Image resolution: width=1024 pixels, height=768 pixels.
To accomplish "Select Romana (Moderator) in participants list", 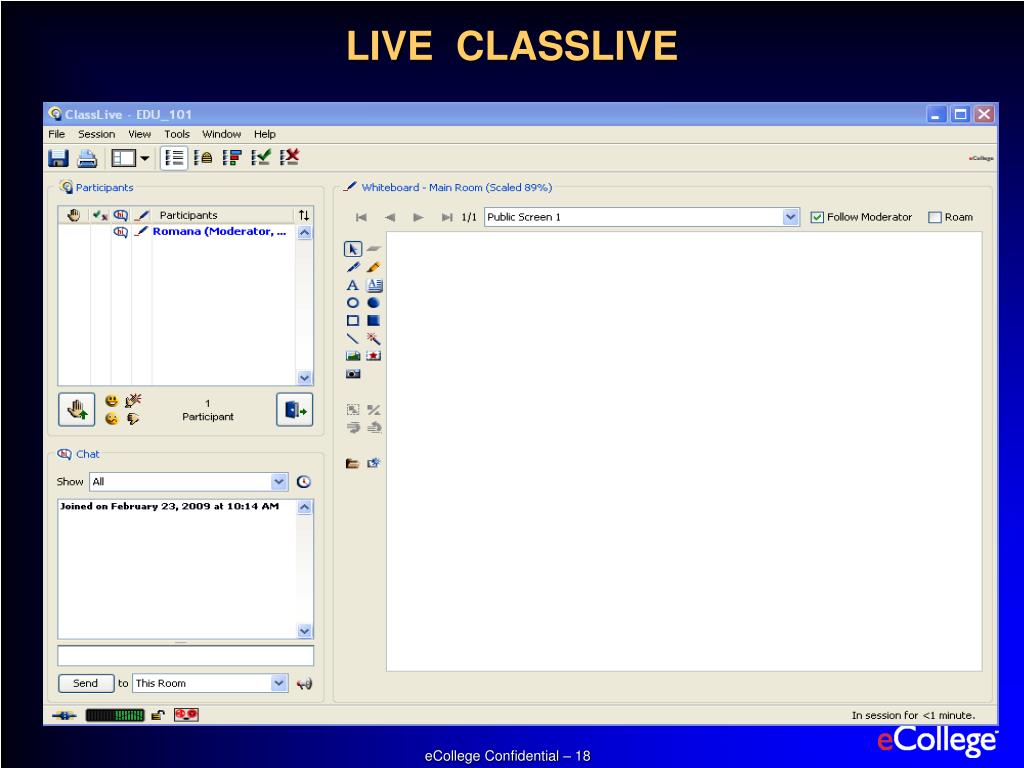I will tap(219, 231).
